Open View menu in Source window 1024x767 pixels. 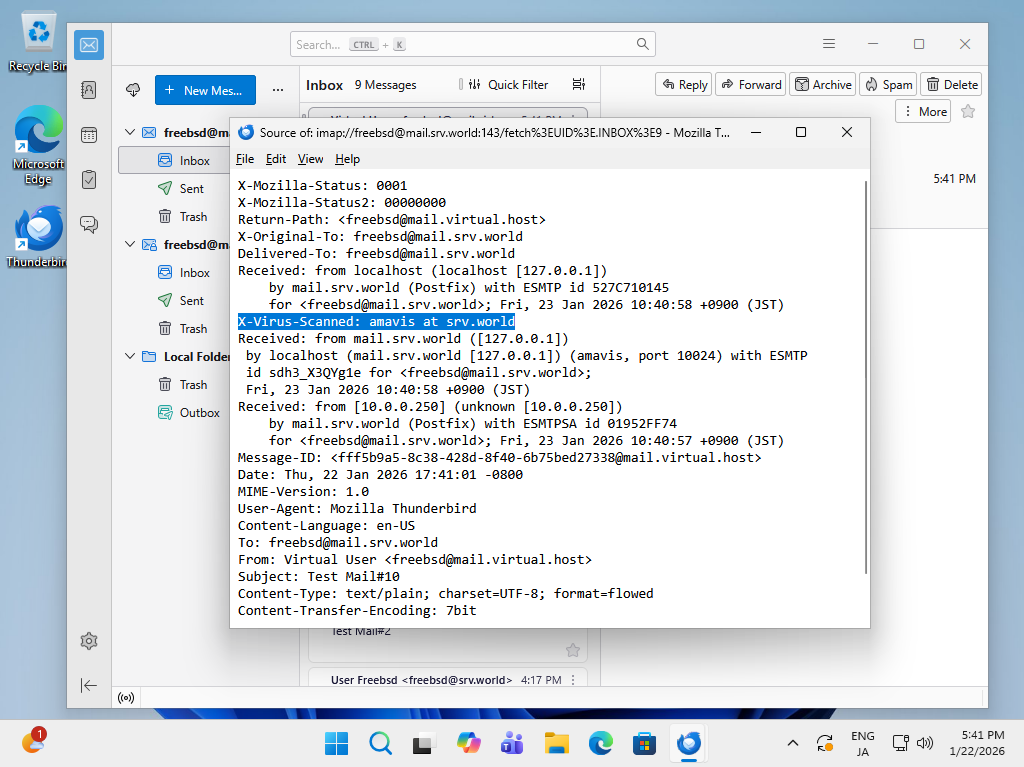pos(310,159)
